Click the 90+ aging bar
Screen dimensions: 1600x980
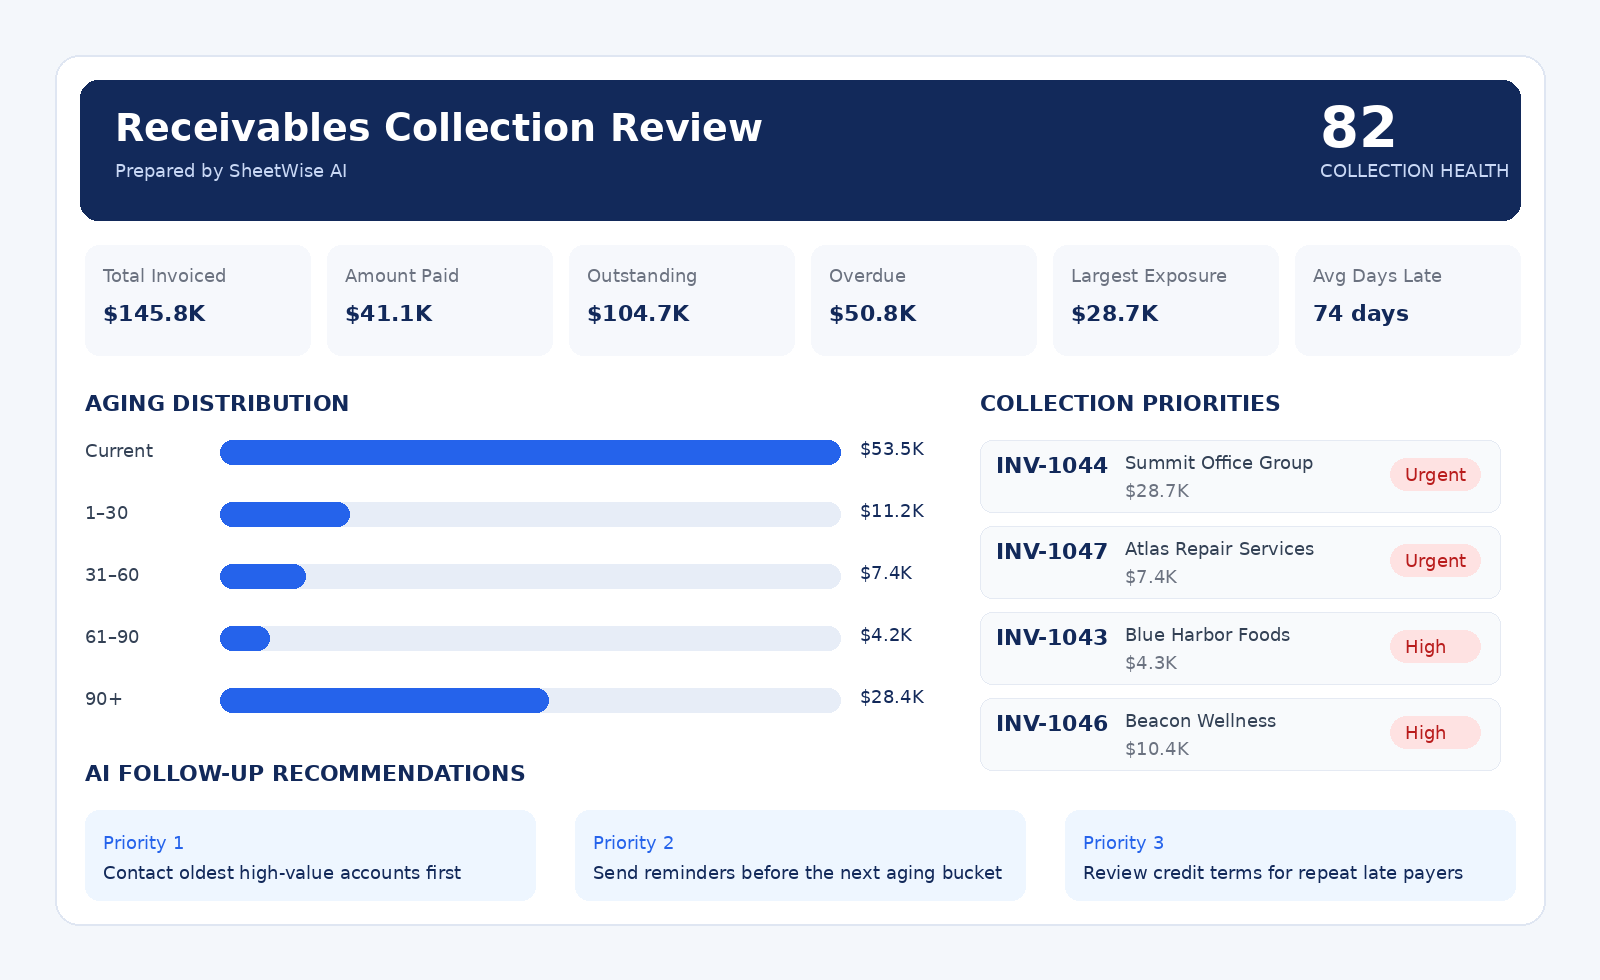pyautogui.click(x=530, y=700)
